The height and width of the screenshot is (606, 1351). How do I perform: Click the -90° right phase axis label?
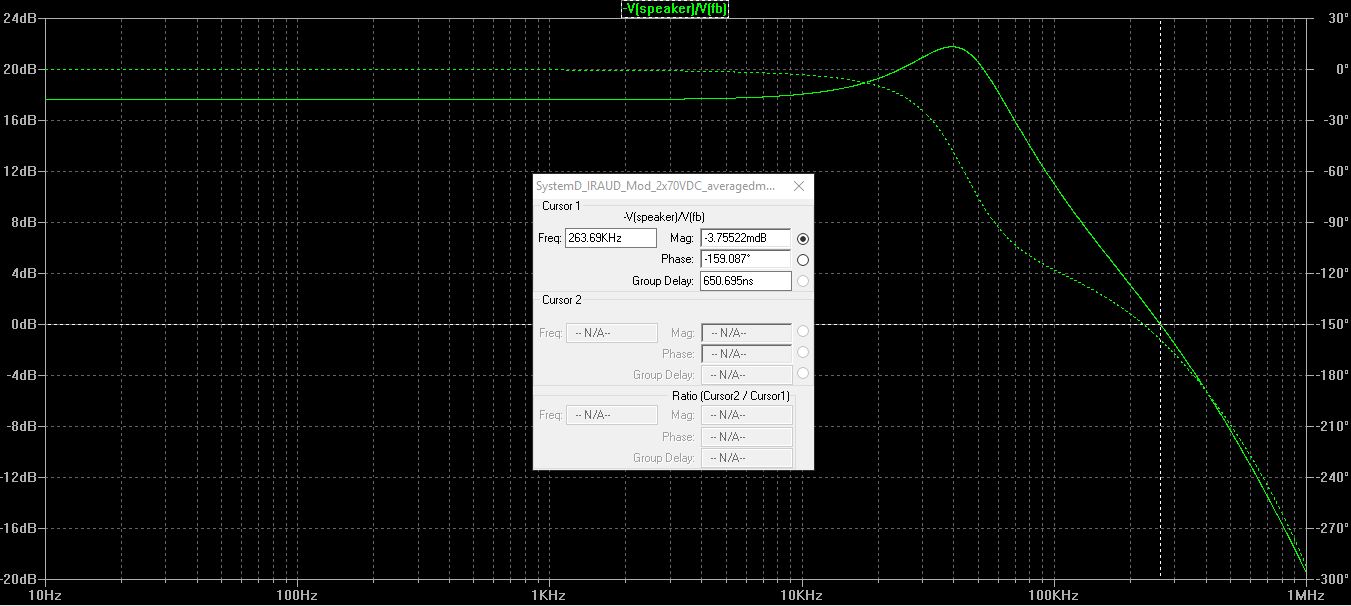point(1336,222)
